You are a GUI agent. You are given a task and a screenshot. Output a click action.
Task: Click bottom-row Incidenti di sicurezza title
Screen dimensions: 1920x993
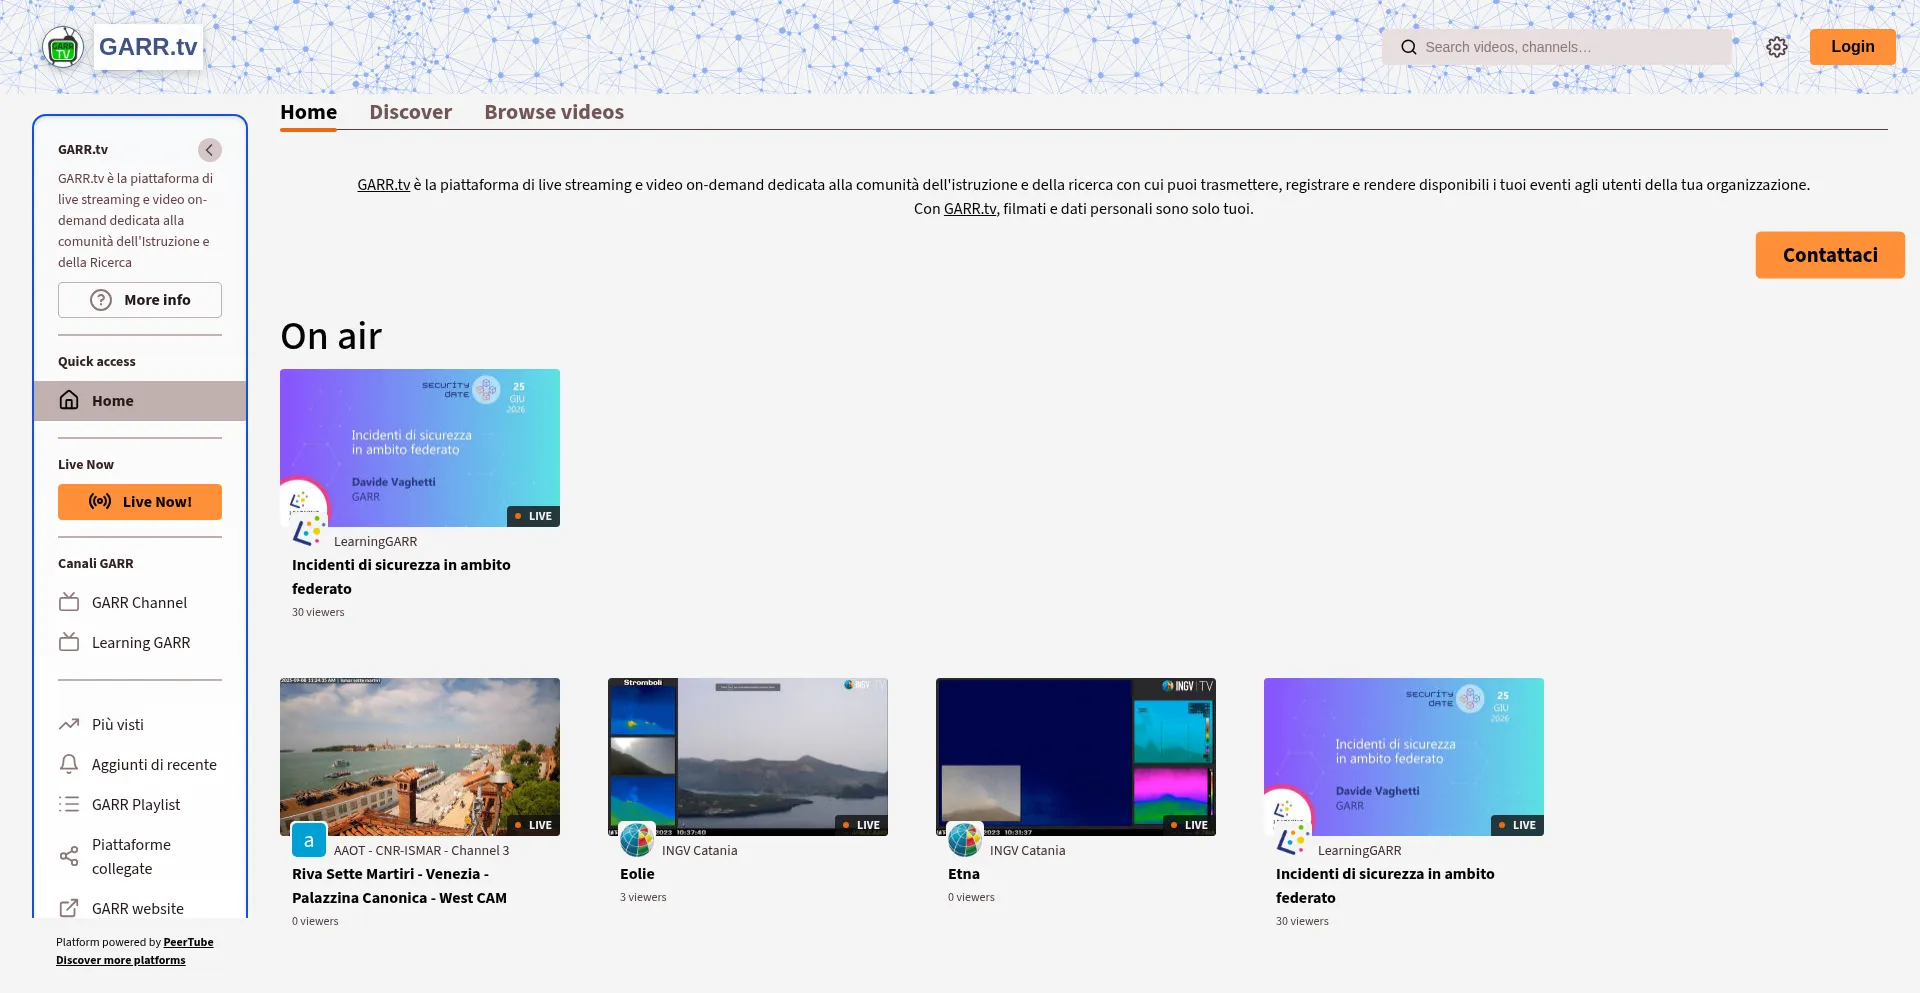coord(1385,886)
